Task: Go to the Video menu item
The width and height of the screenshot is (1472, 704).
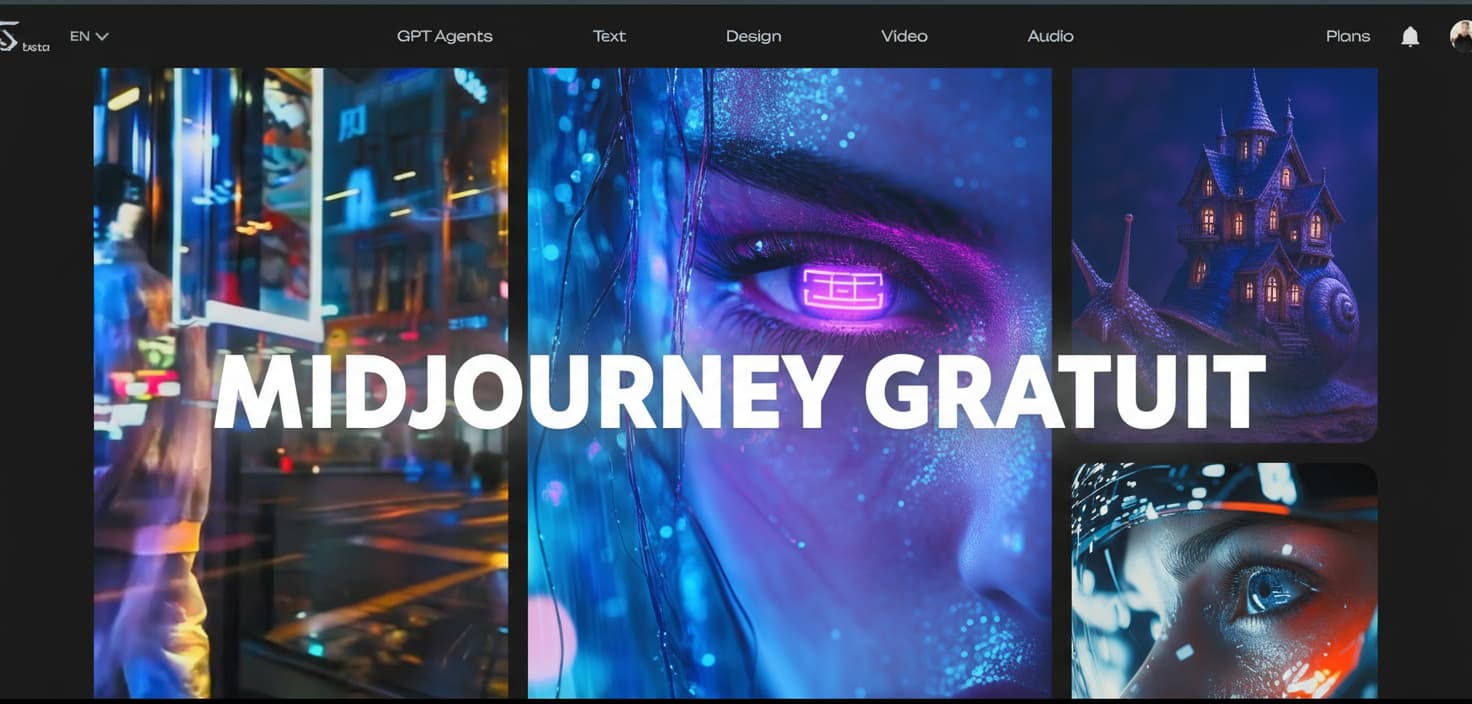Action: (x=904, y=36)
